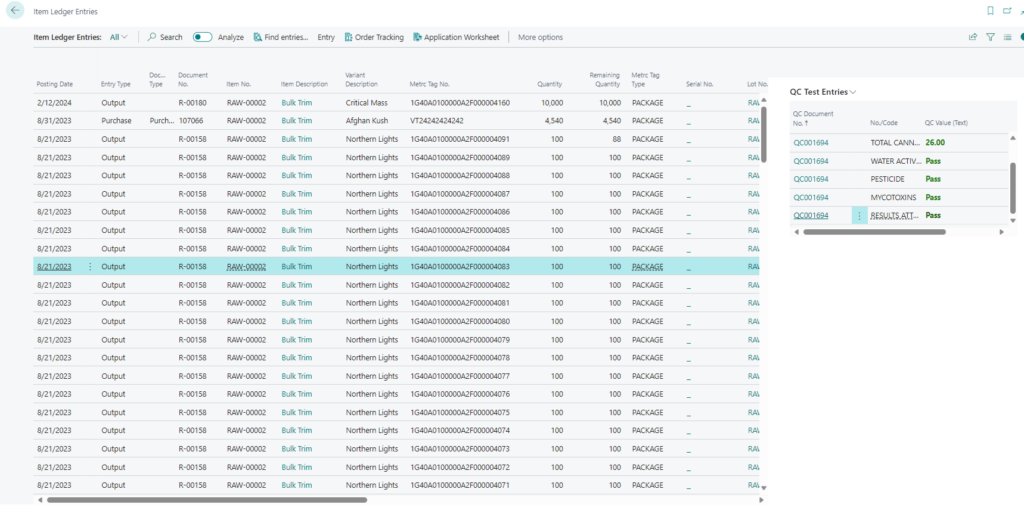Open Metrc Tag No. column header menu
The width and height of the screenshot is (1024, 511).
pos(430,84)
